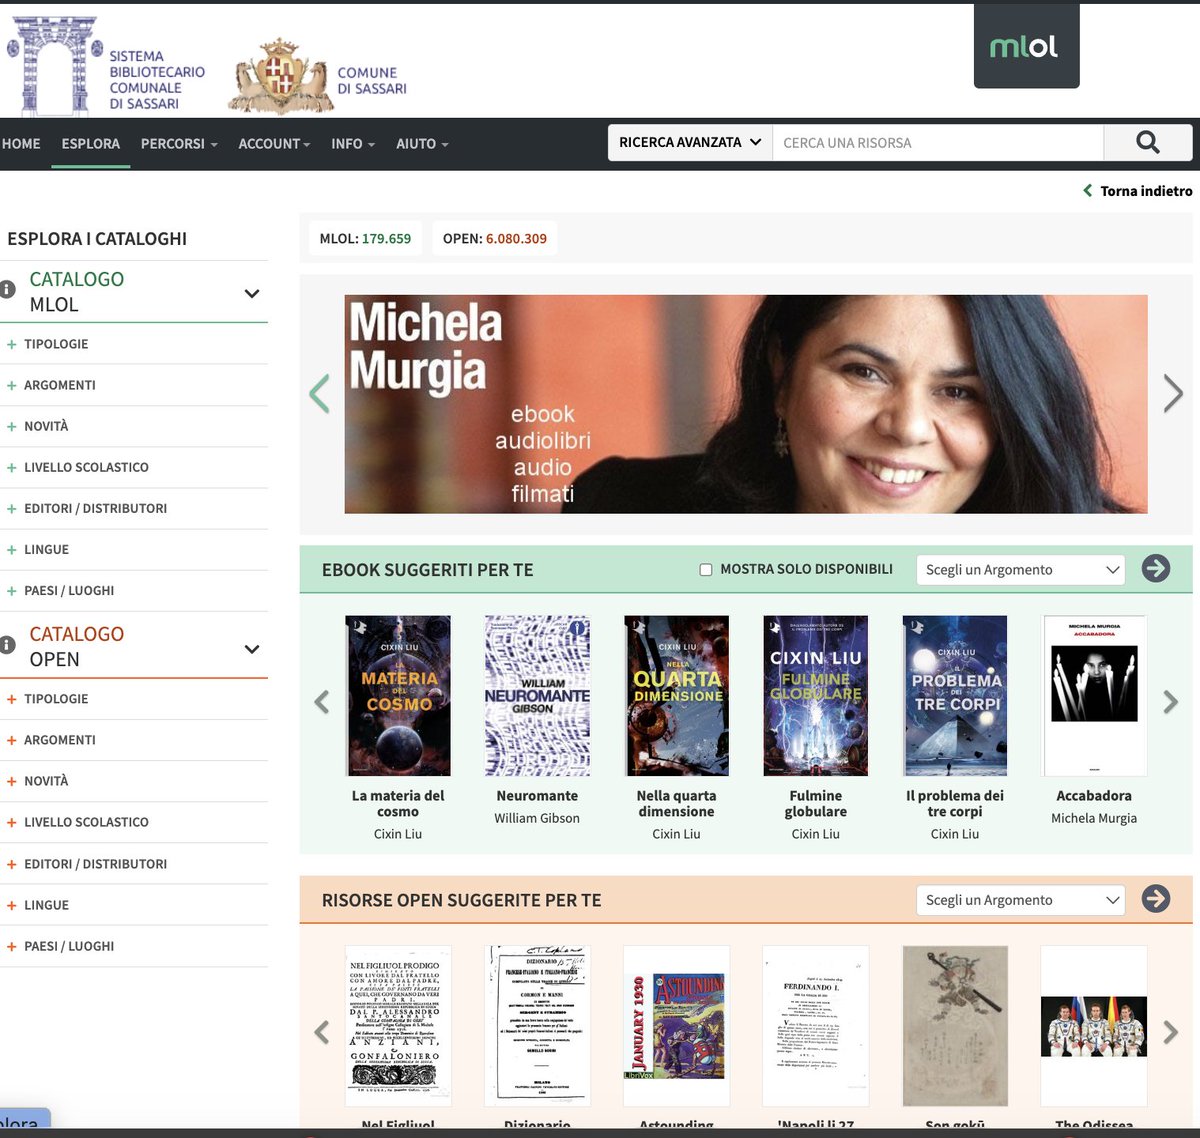Open La materia del cosmo title link
Viewport: 1200px width, 1138px height.
398,804
